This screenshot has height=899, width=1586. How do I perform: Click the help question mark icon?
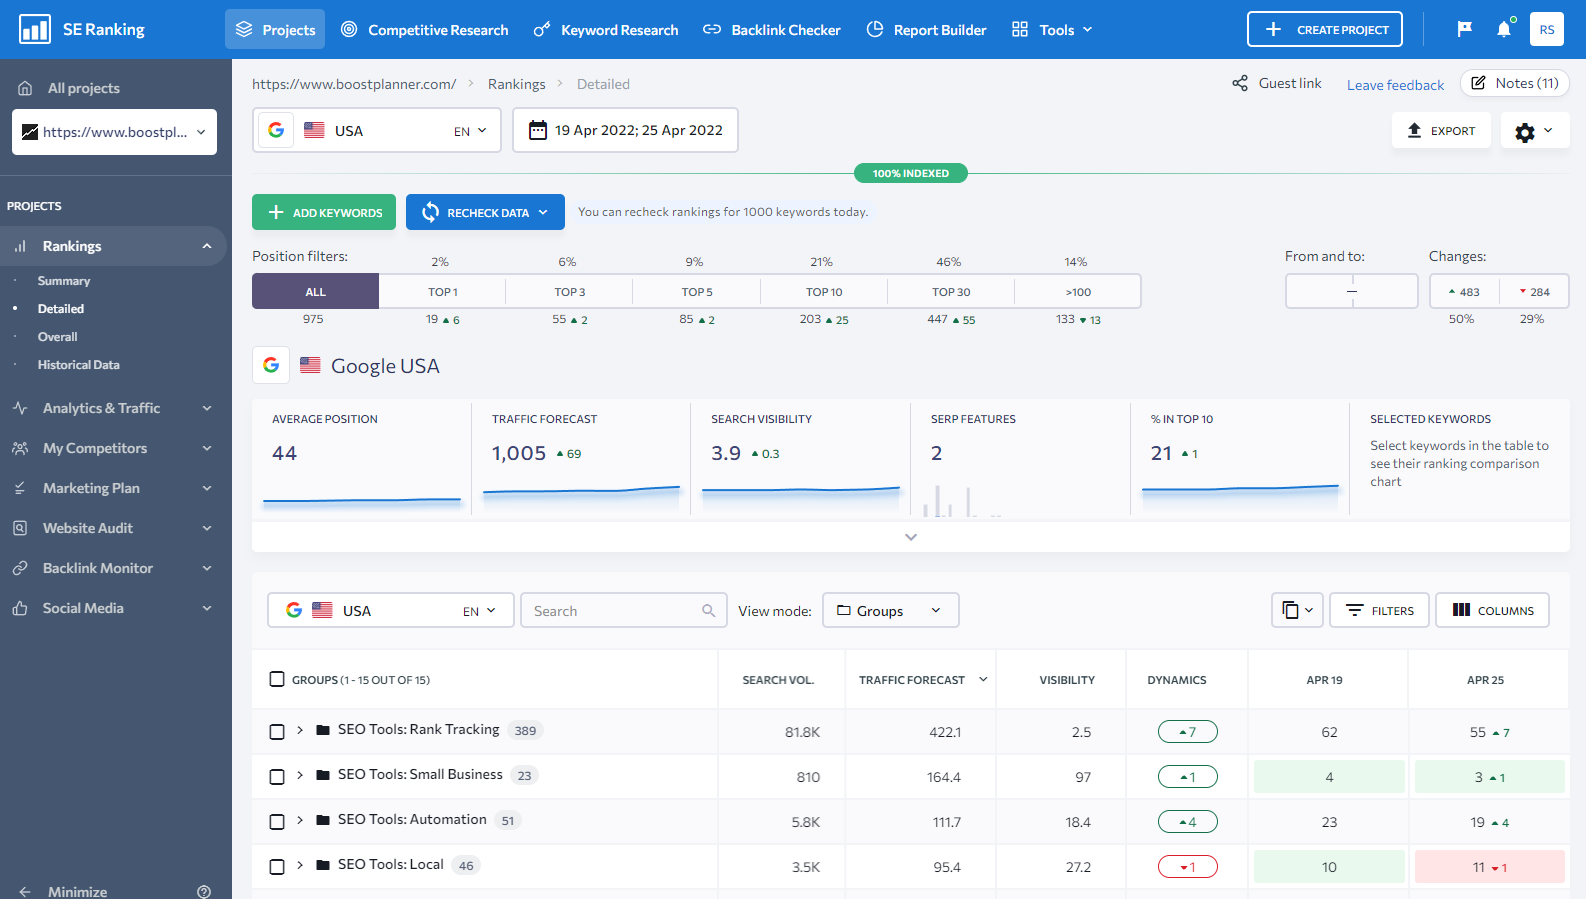[204, 891]
